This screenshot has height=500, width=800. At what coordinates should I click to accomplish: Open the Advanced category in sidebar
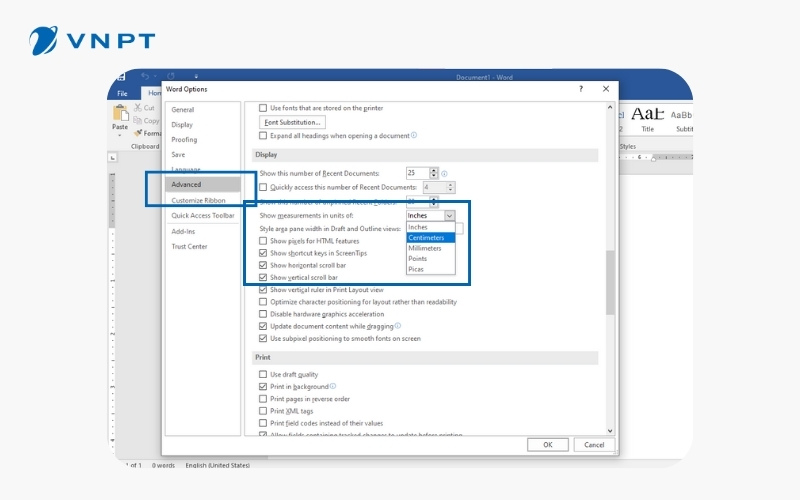tap(187, 184)
